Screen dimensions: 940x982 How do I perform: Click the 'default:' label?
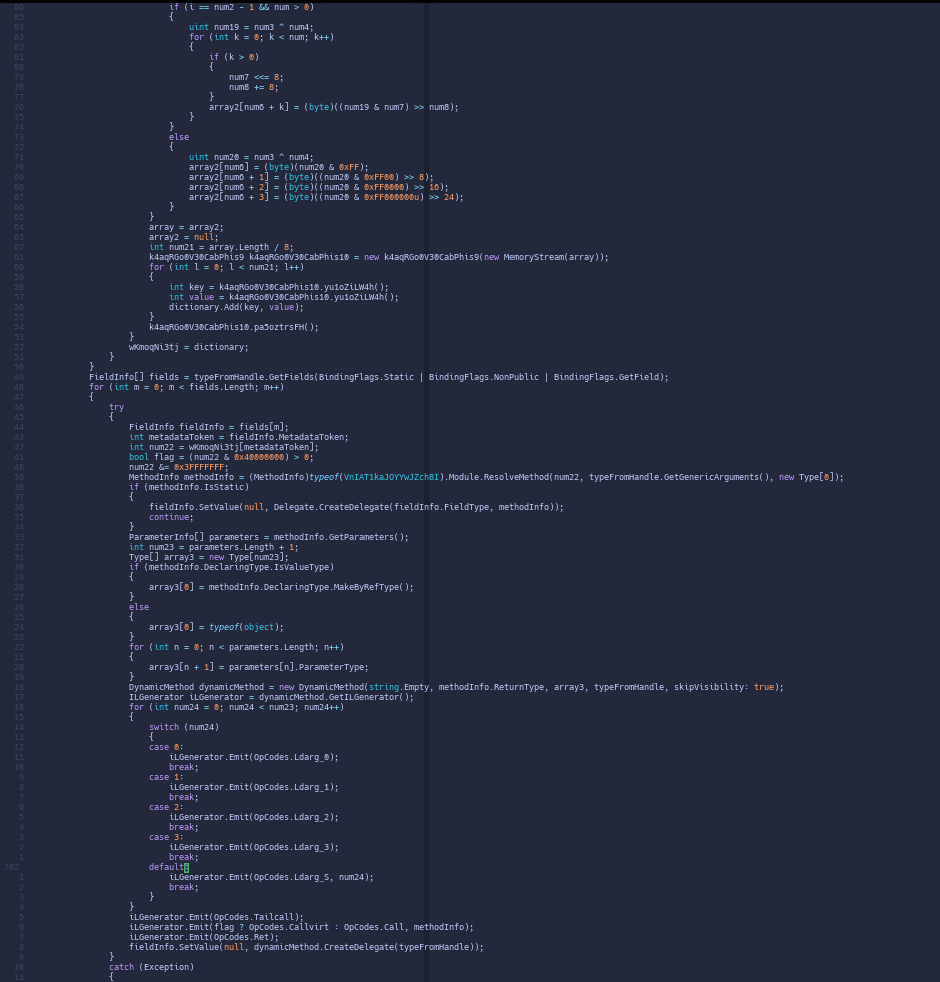168,869
